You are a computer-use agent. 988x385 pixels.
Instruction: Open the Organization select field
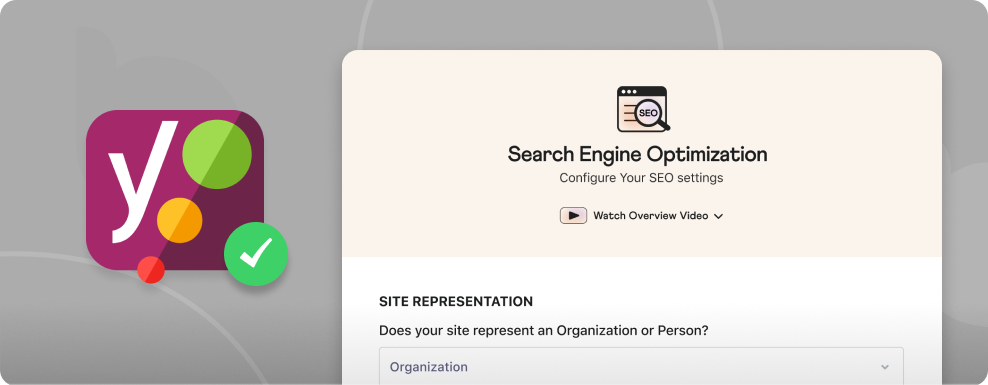click(641, 366)
